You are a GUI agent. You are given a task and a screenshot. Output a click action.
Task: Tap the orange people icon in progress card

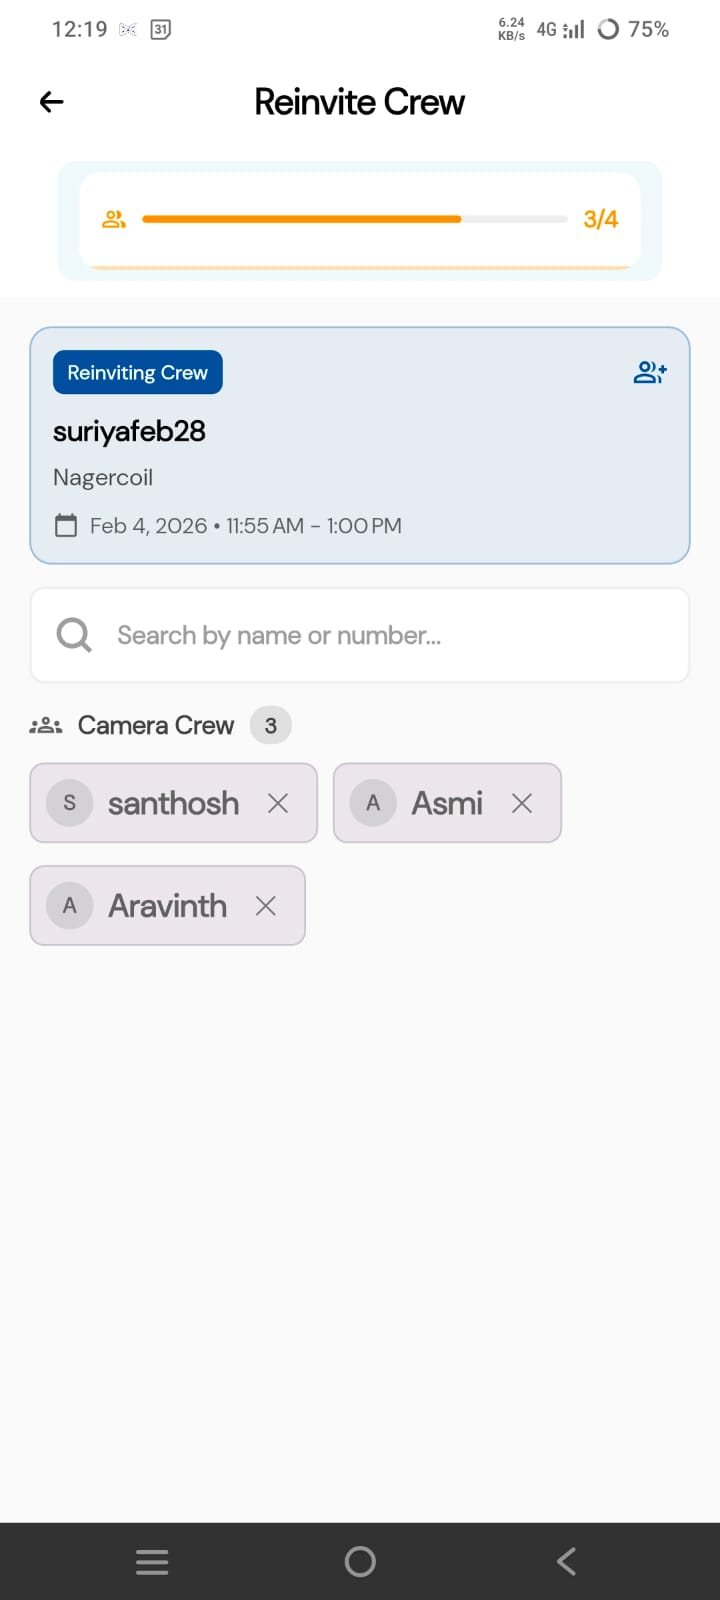click(x=114, y=219)
